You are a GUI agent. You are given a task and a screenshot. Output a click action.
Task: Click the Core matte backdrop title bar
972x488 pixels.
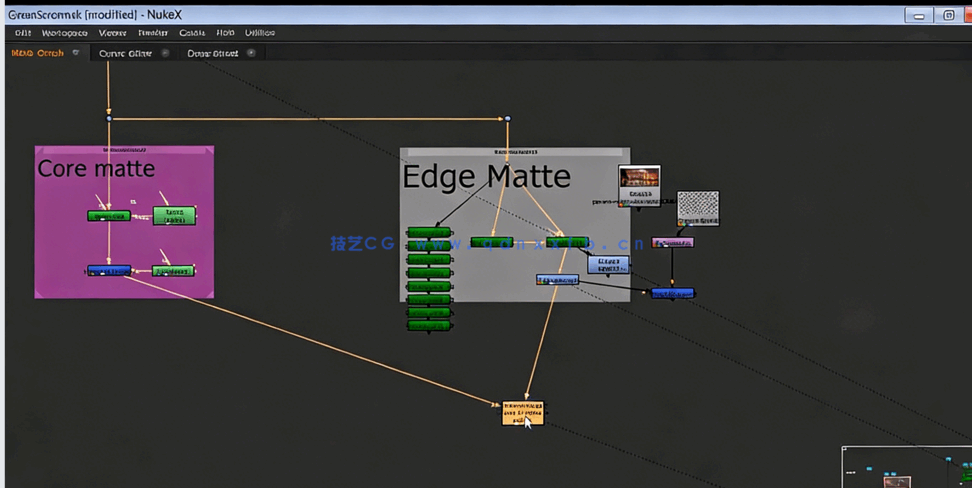(x=124, y=150)
